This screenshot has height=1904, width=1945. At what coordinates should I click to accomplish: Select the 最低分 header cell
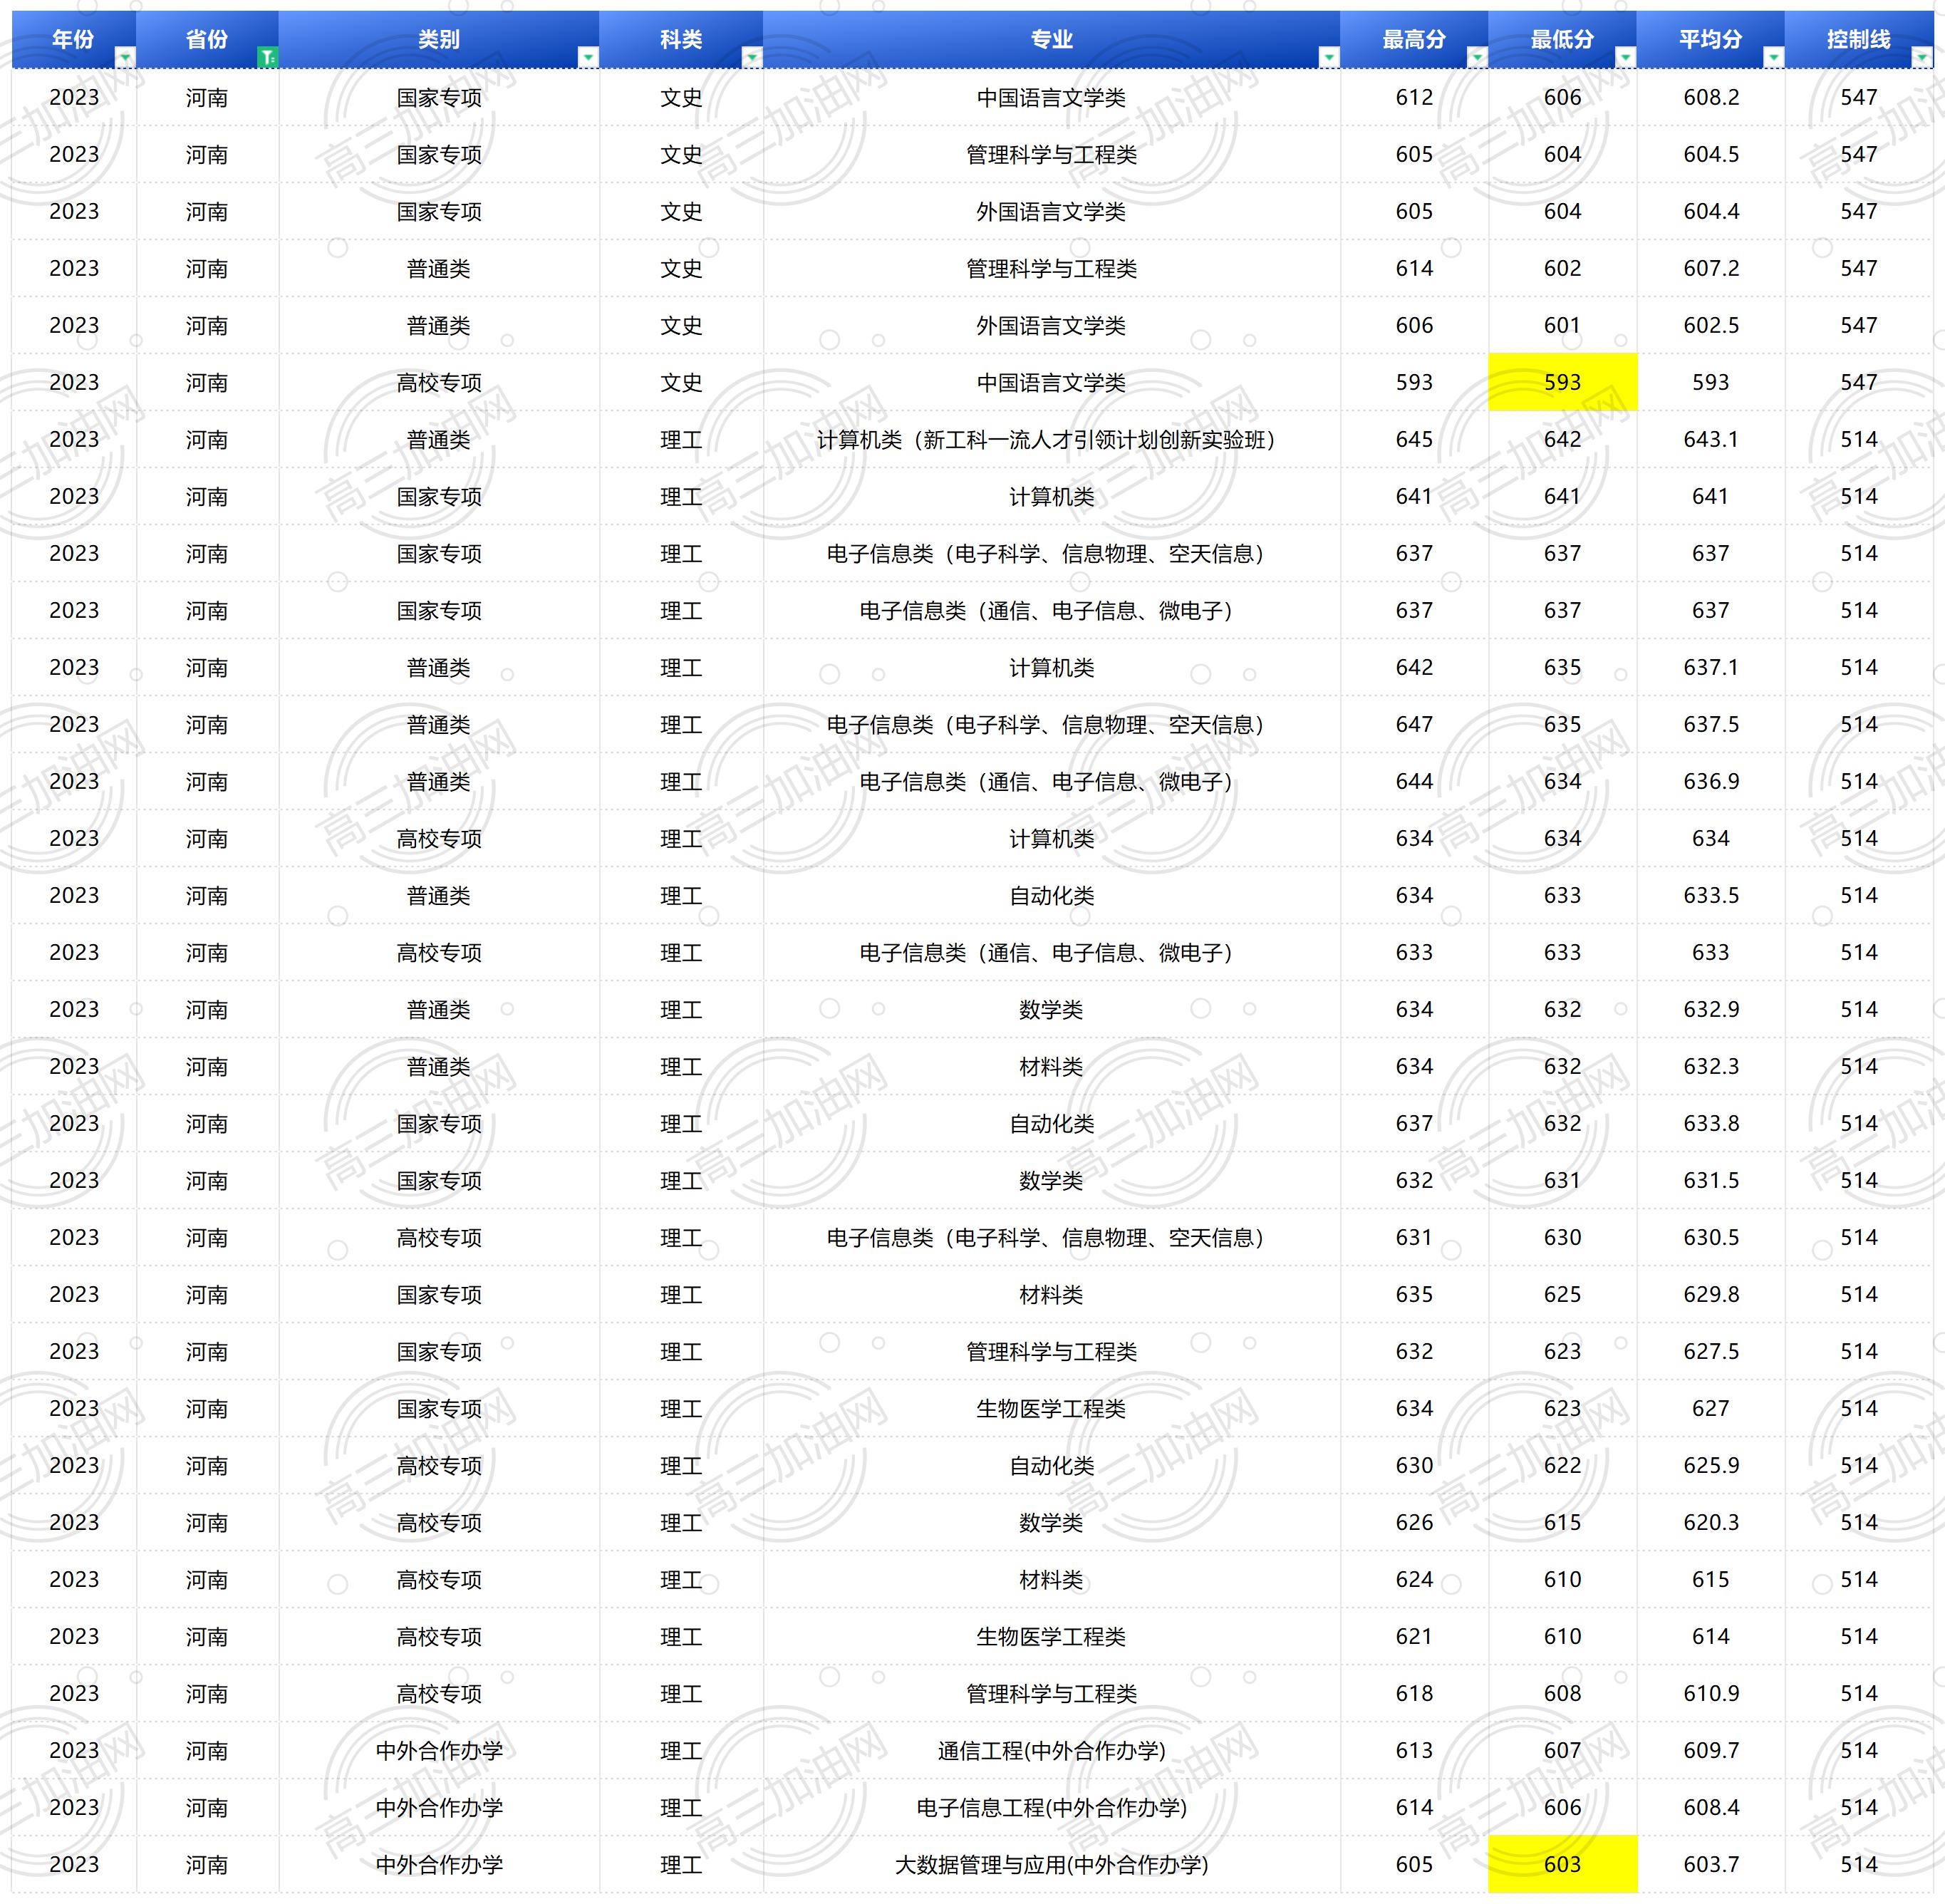pos(1562,40)
